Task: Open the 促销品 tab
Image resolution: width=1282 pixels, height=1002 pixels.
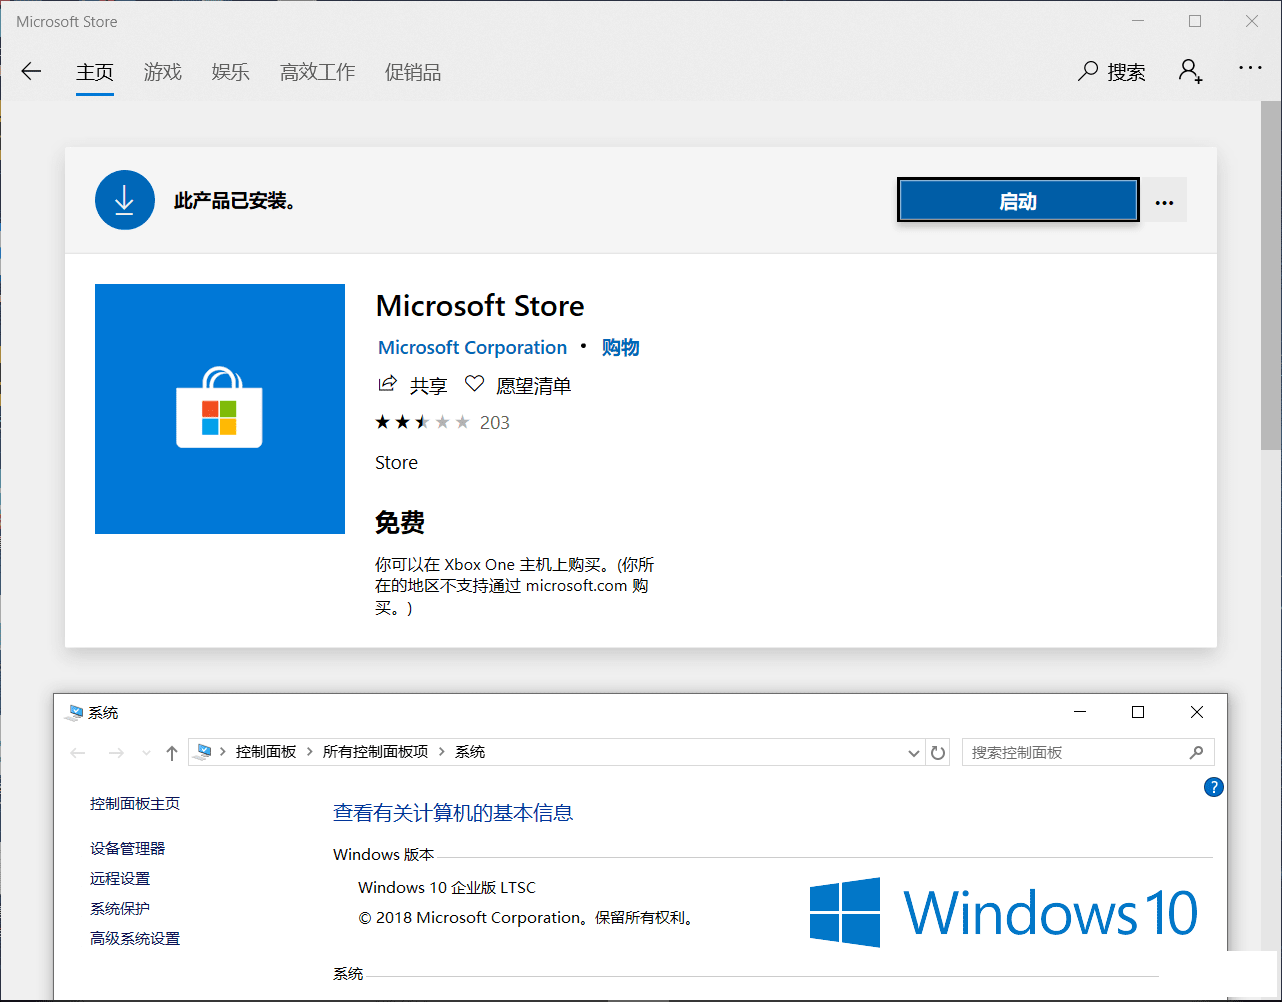Action: (413, 72)
